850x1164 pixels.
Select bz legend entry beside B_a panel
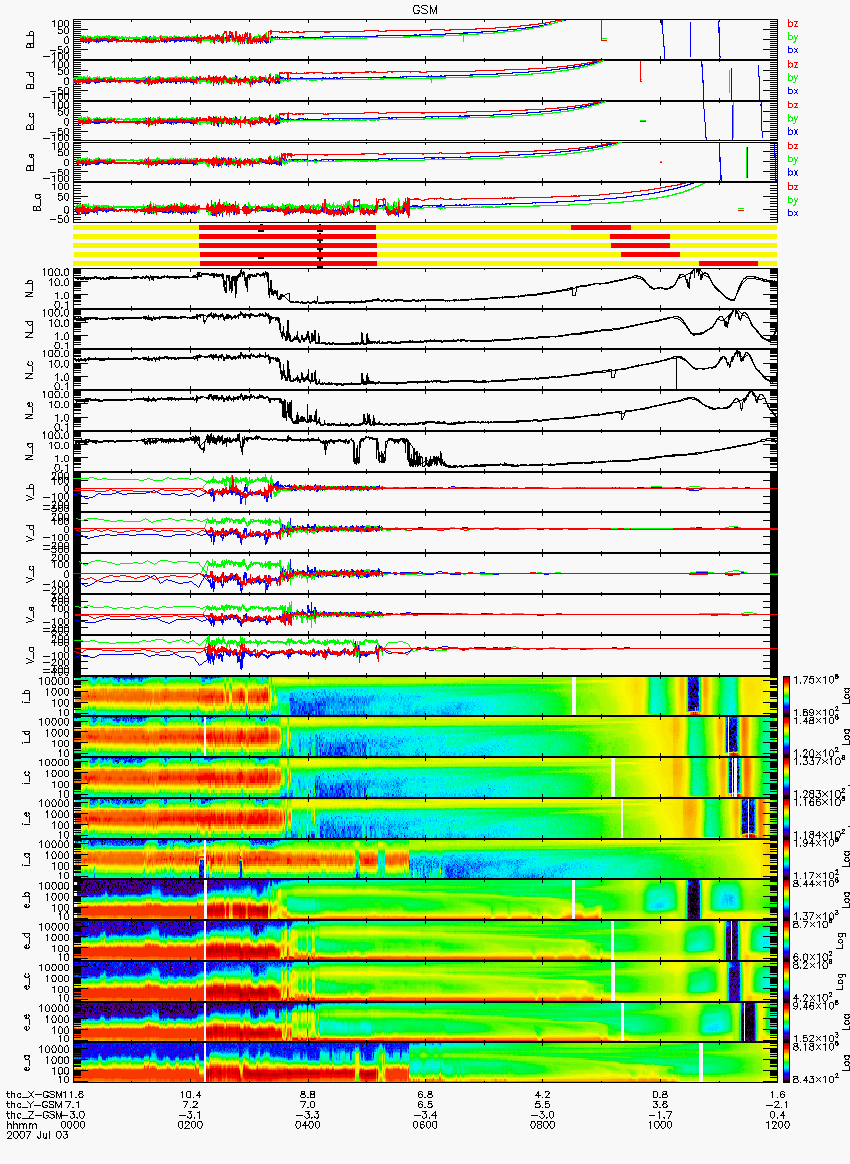[792, 186]
